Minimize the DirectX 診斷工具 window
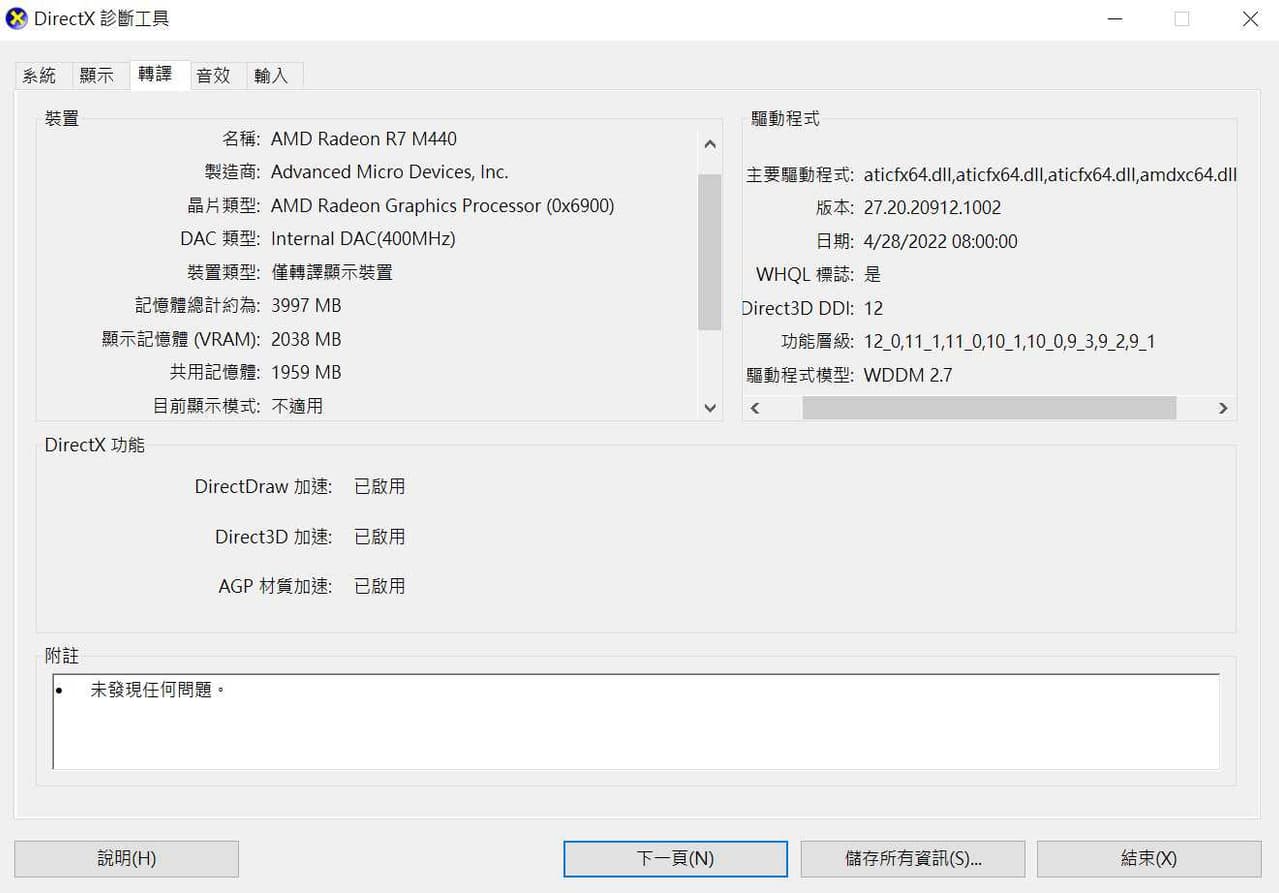Screen dimensions: 1279x893 click(x=1114, y=19)
